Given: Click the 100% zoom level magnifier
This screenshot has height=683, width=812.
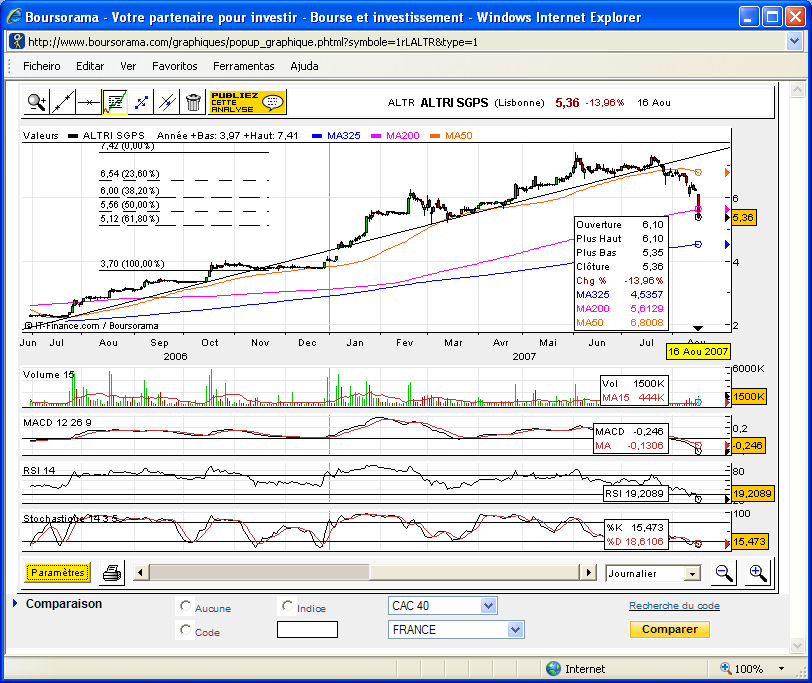Looking at the screenshot, I should [726, 668].
